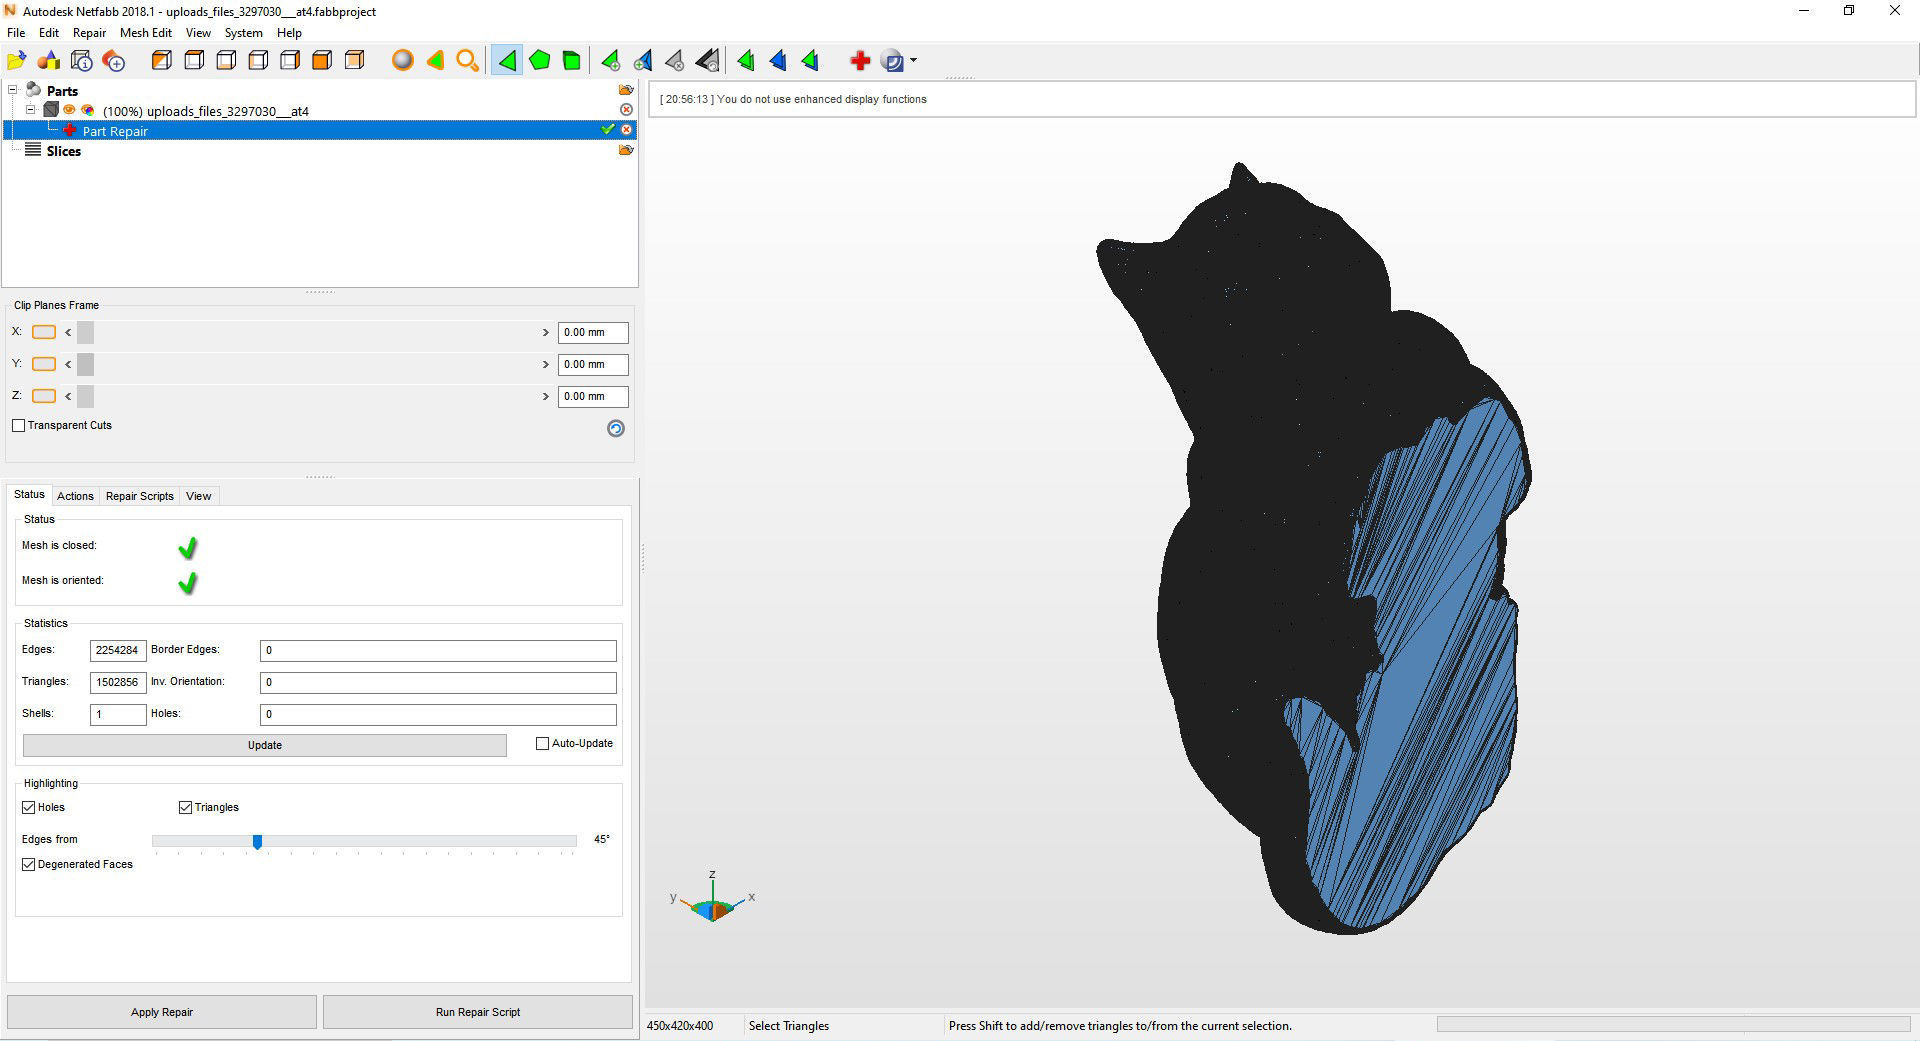Viewport: 1920px width, 1041px height.
Task: Select the fourth cube view icon
Action: coord(258,61)
